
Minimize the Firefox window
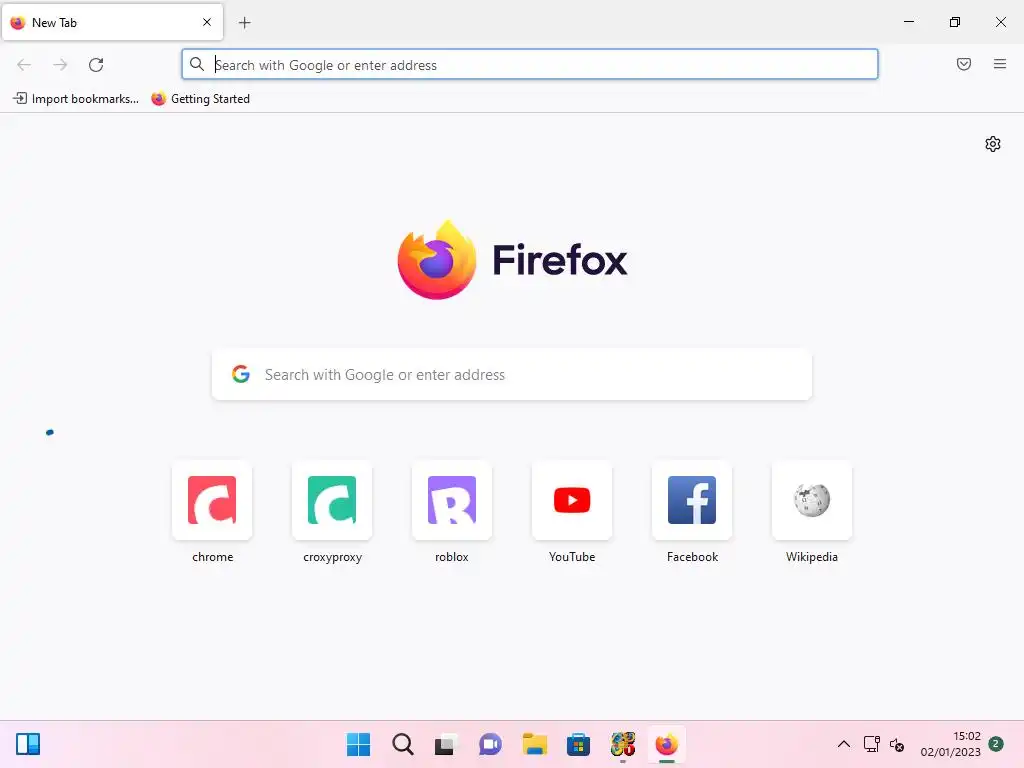(x=908, y=22)
